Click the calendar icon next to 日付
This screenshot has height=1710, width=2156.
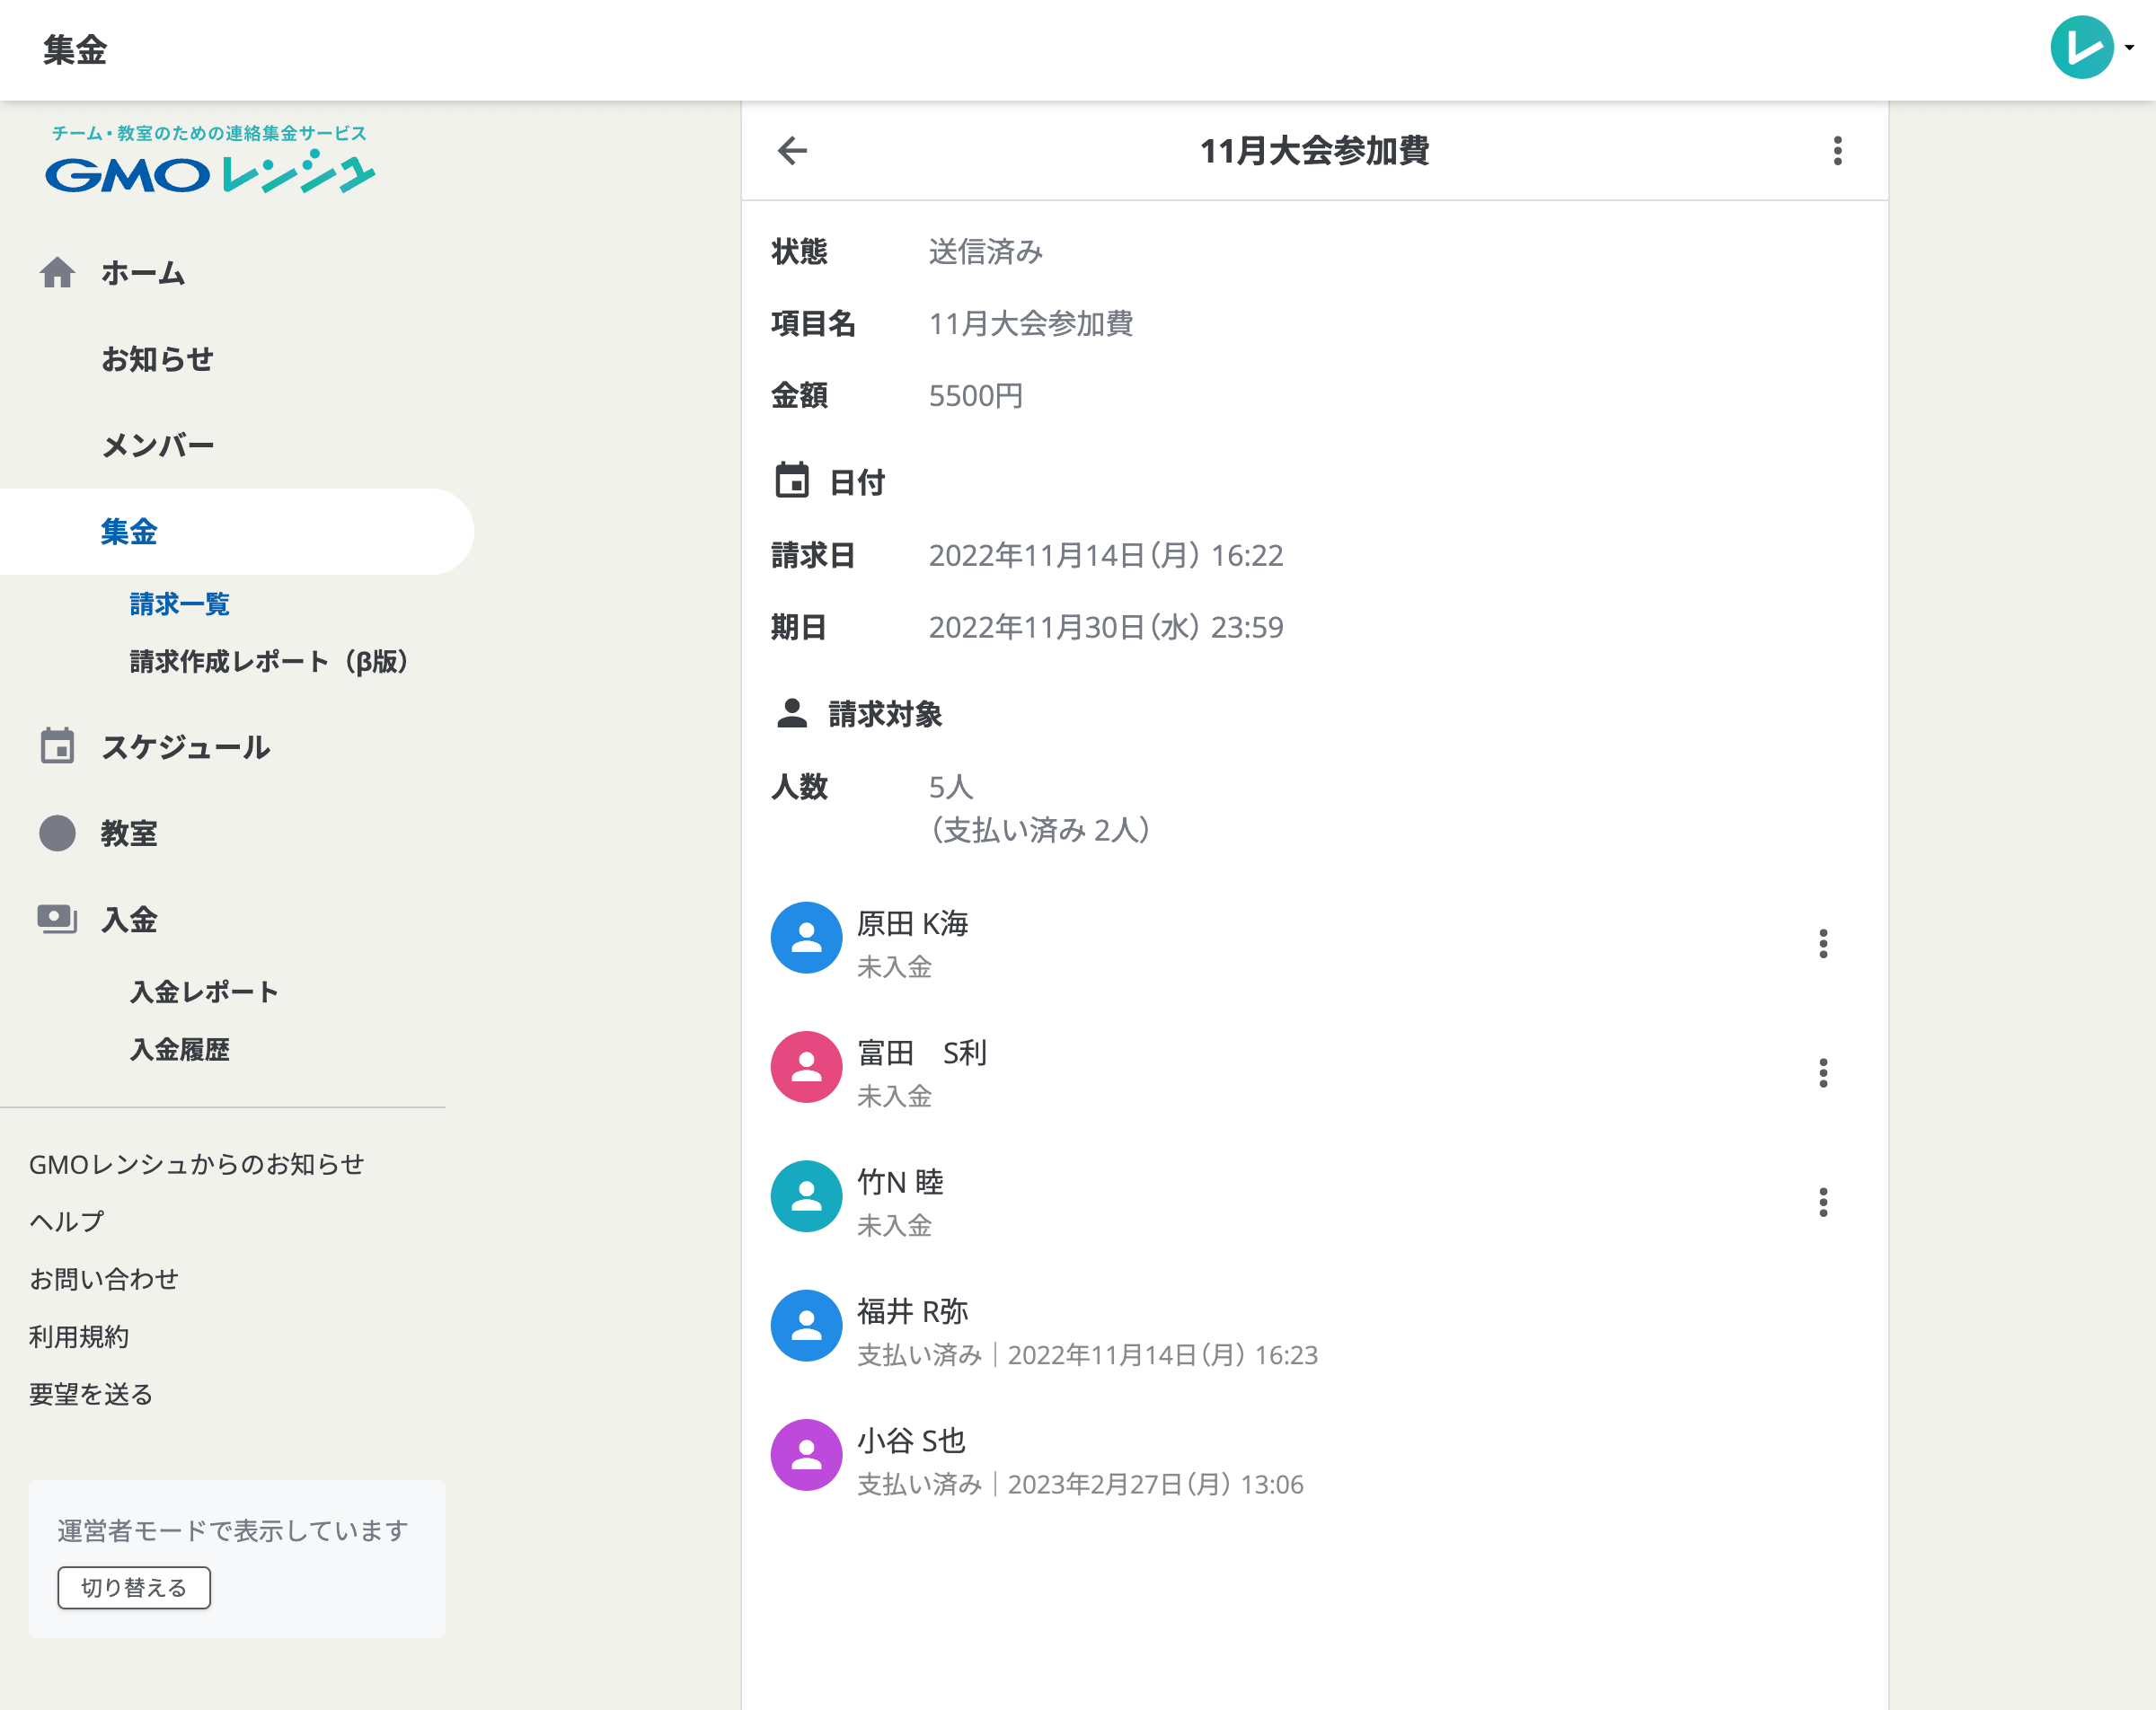point(791,481)
